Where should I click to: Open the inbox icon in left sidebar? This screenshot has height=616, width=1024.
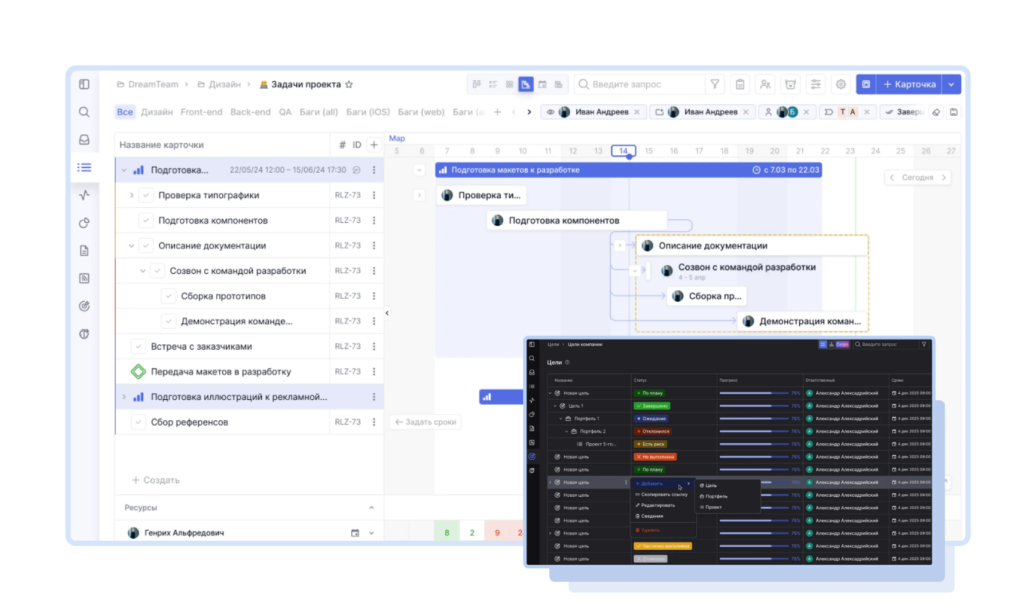click(x=85, y=140)
